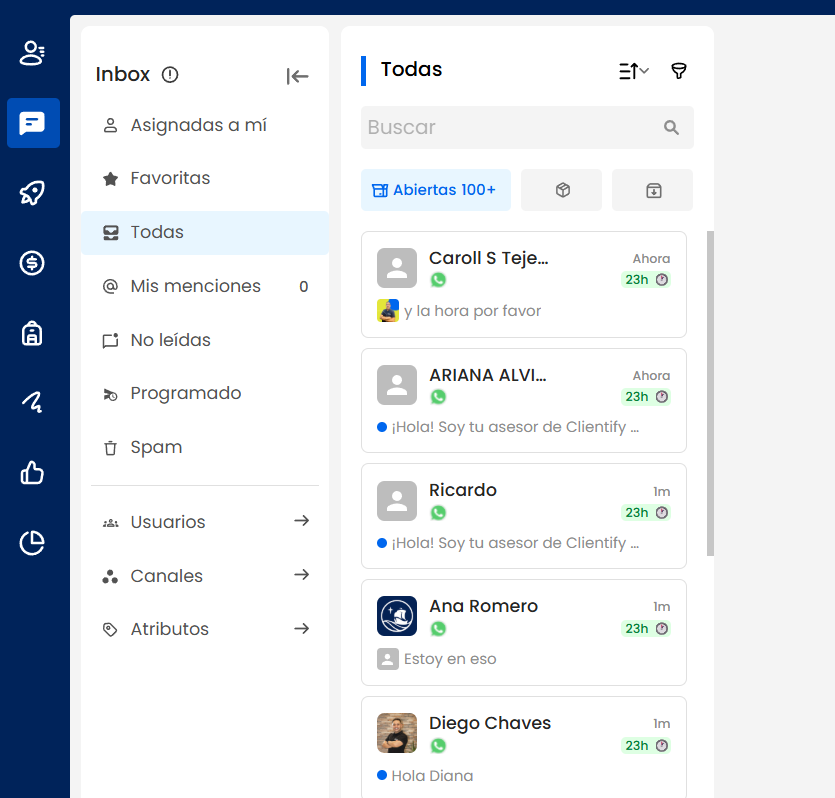Open Mis menciones
The height and width of the screenshot is (798, 835).
(205, 286)
